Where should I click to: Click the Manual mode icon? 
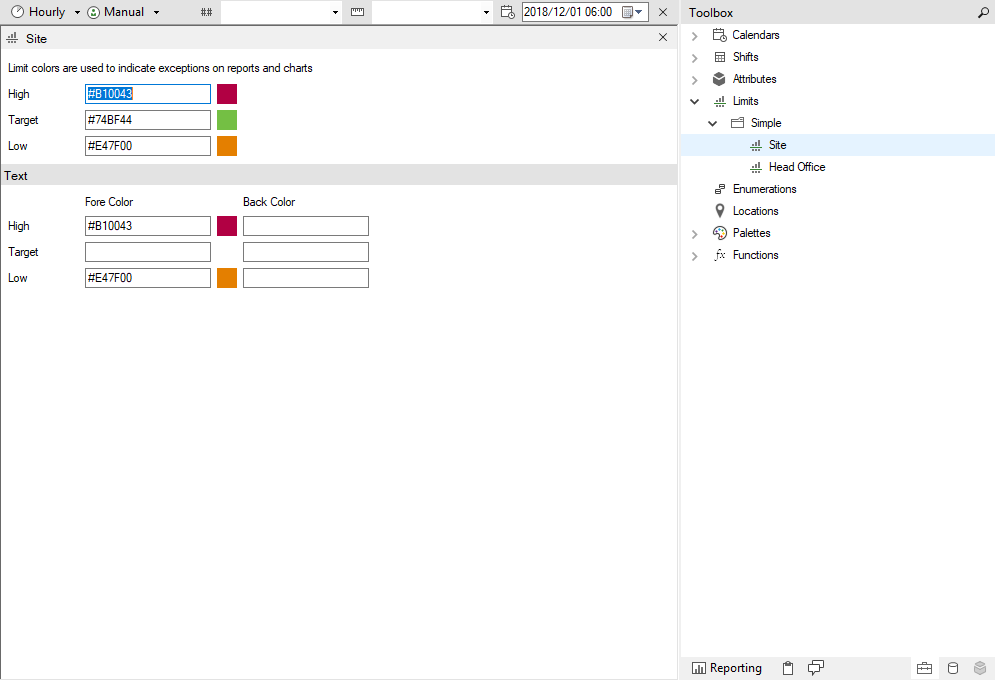[x=93, y=12]
